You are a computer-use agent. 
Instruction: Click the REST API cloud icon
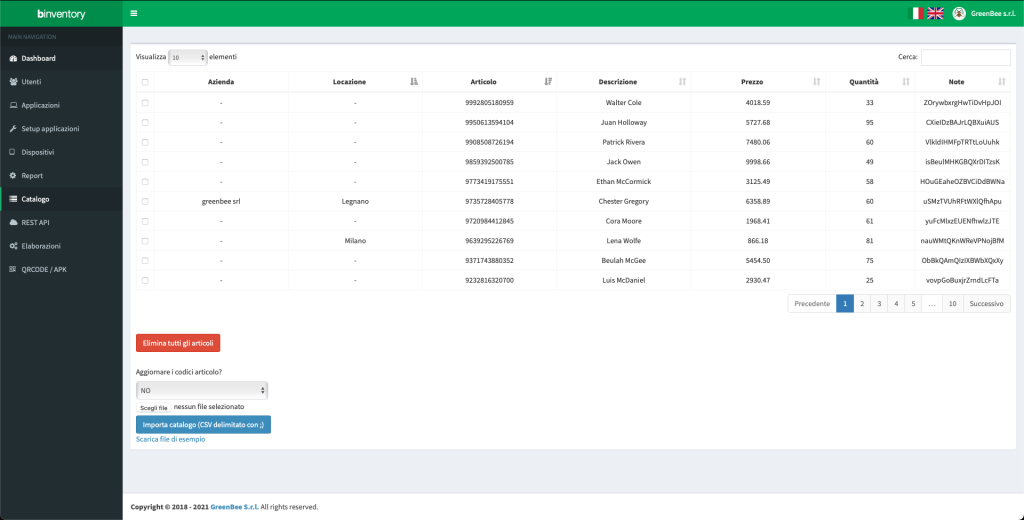pyautogui.click(x=12, y=223)
